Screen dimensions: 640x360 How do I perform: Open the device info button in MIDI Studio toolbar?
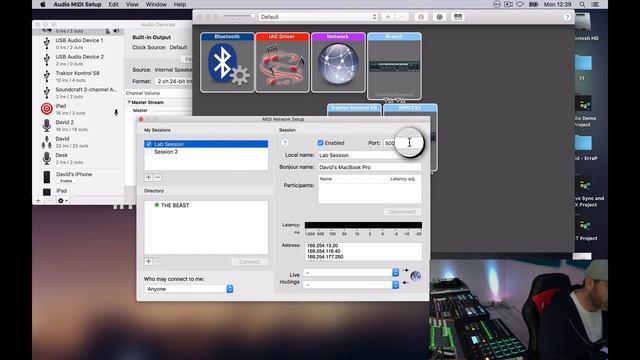[x=421, y=17]
